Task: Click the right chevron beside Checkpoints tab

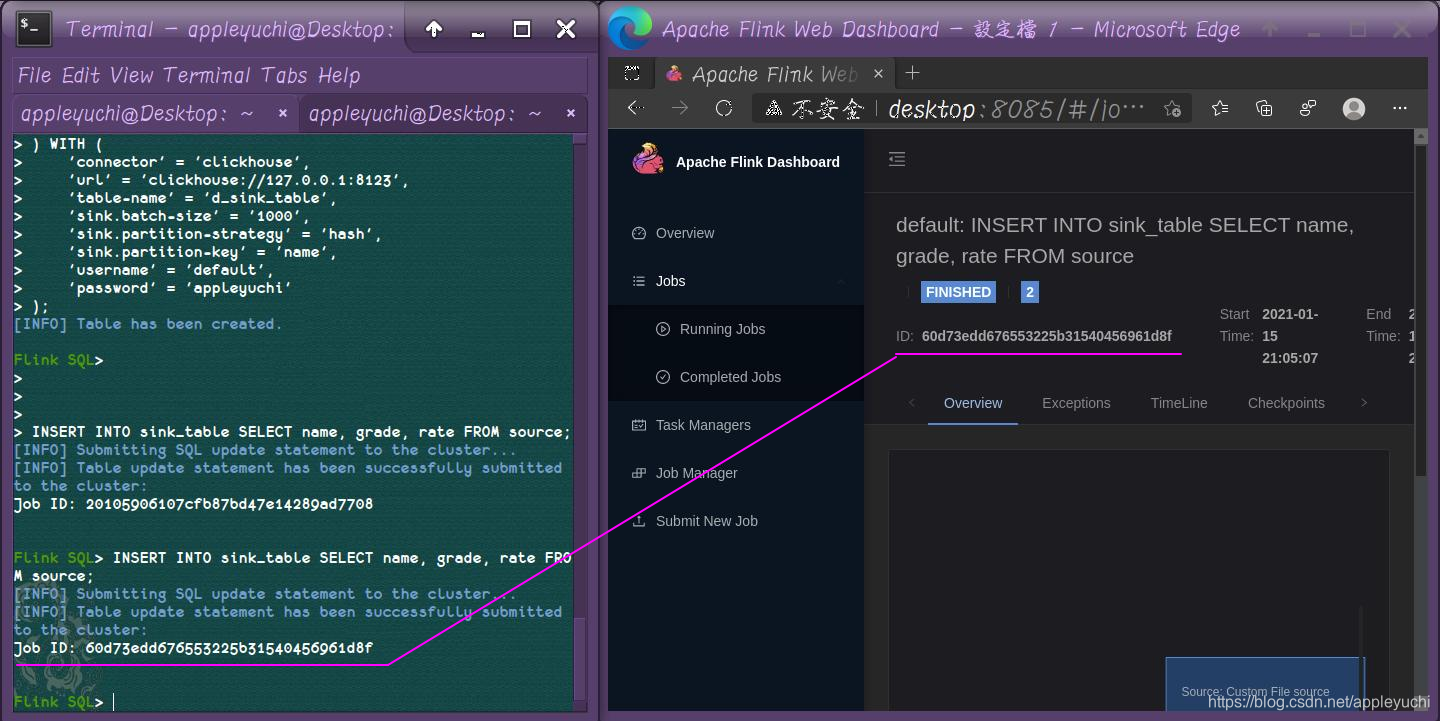Action: click(x=1364, y=403)
